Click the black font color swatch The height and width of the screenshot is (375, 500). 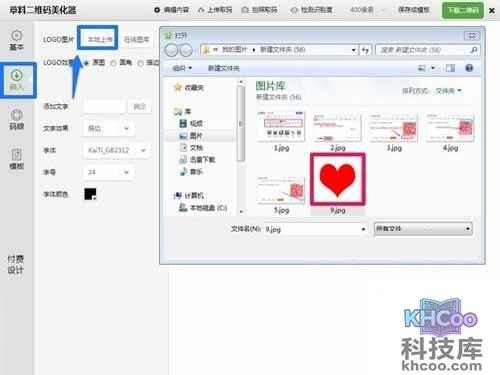[x=90, y=194]
